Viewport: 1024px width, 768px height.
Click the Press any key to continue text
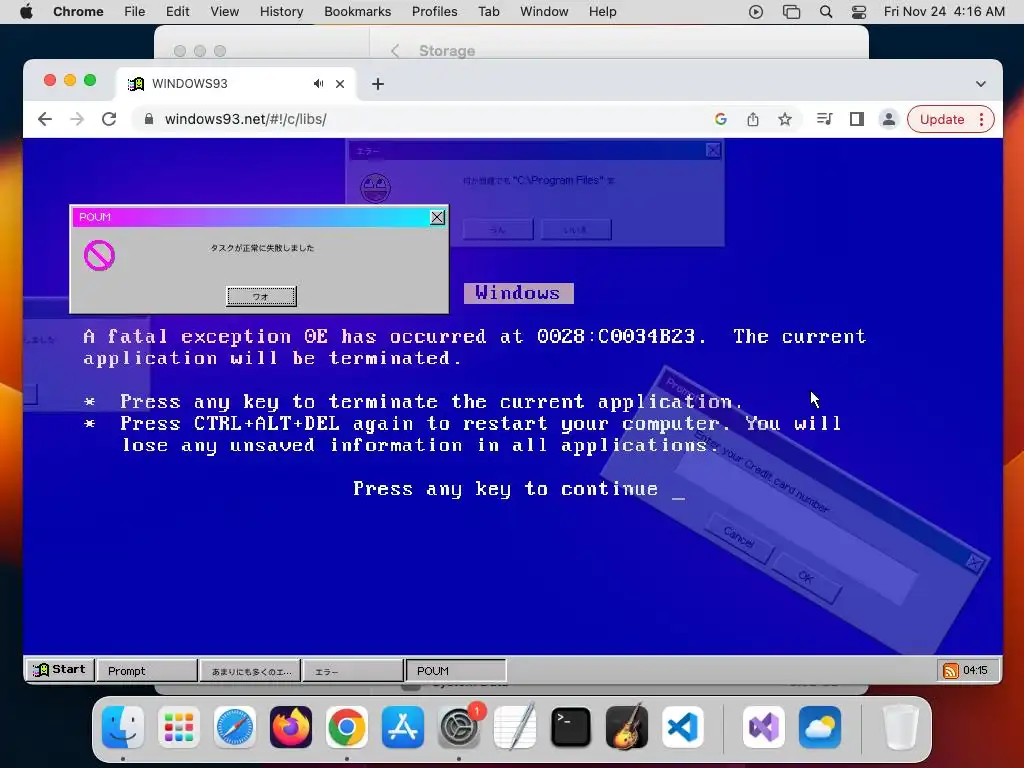coord(505,488)
